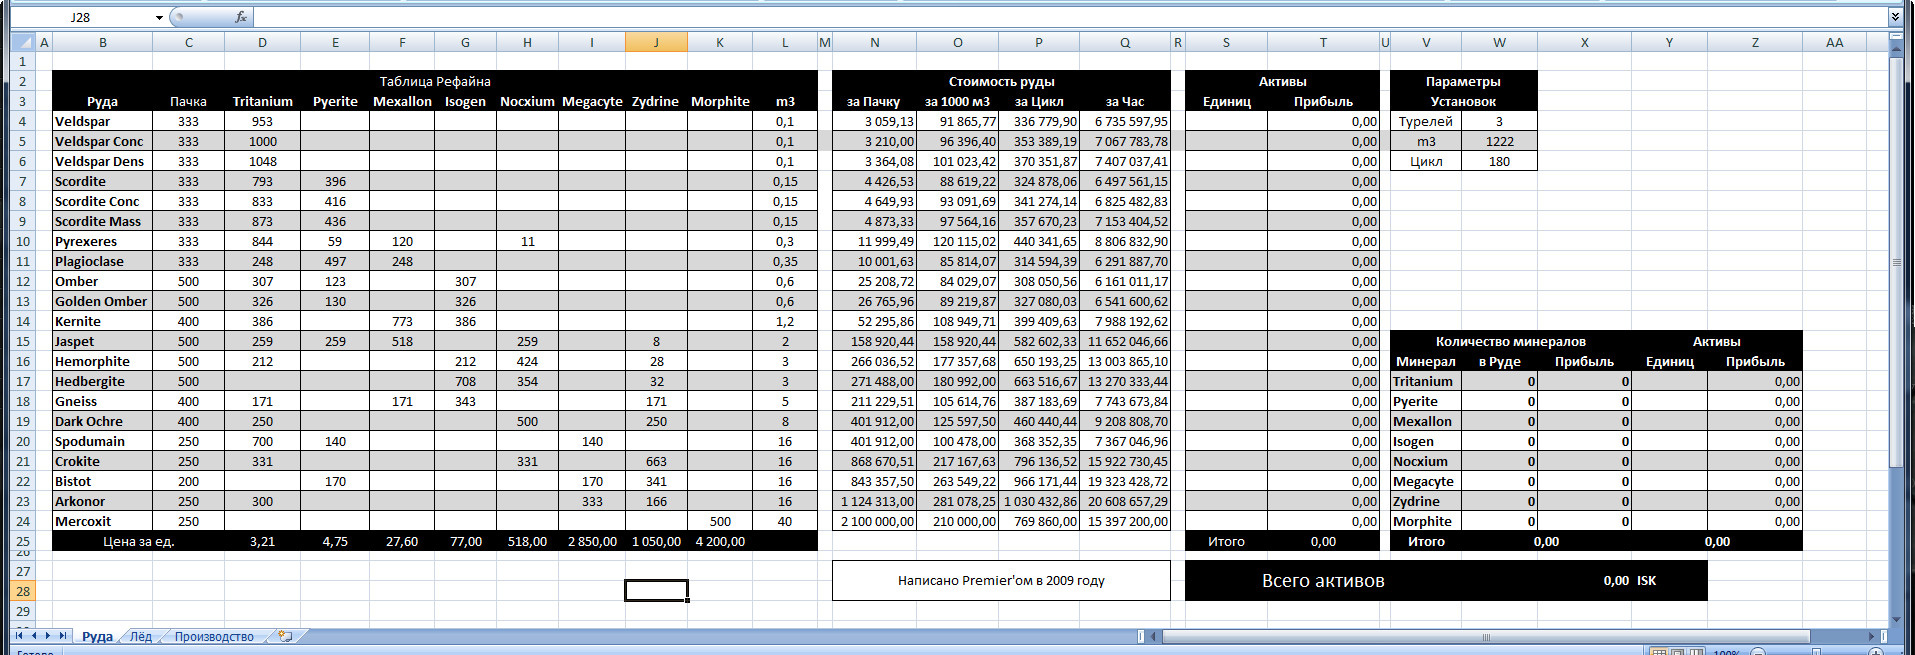Click the horizontal scrollbar thumb

pos(1486,636)
